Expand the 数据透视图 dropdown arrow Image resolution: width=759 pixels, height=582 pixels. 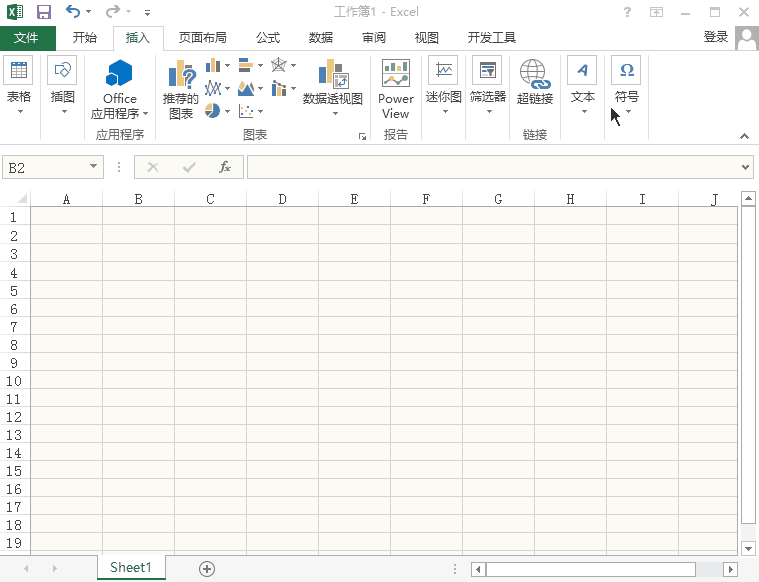335,114
